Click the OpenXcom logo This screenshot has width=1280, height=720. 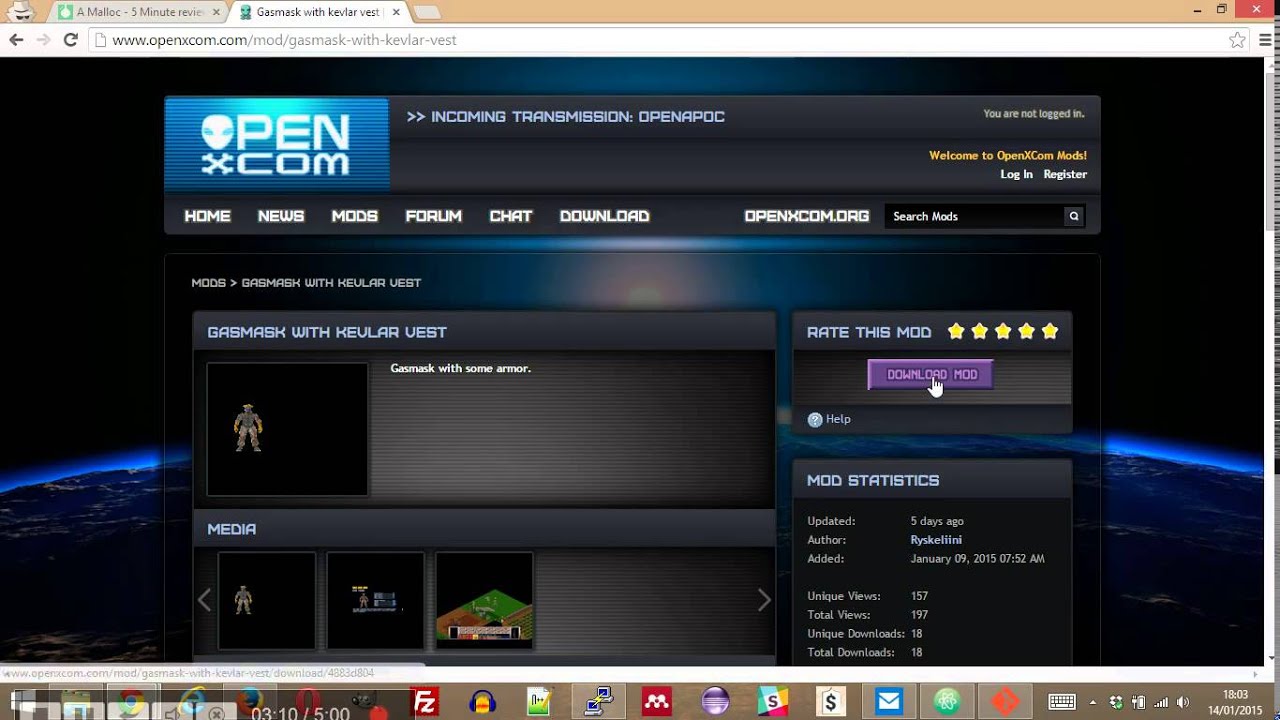pyautogui.click(x=277, y=145)
